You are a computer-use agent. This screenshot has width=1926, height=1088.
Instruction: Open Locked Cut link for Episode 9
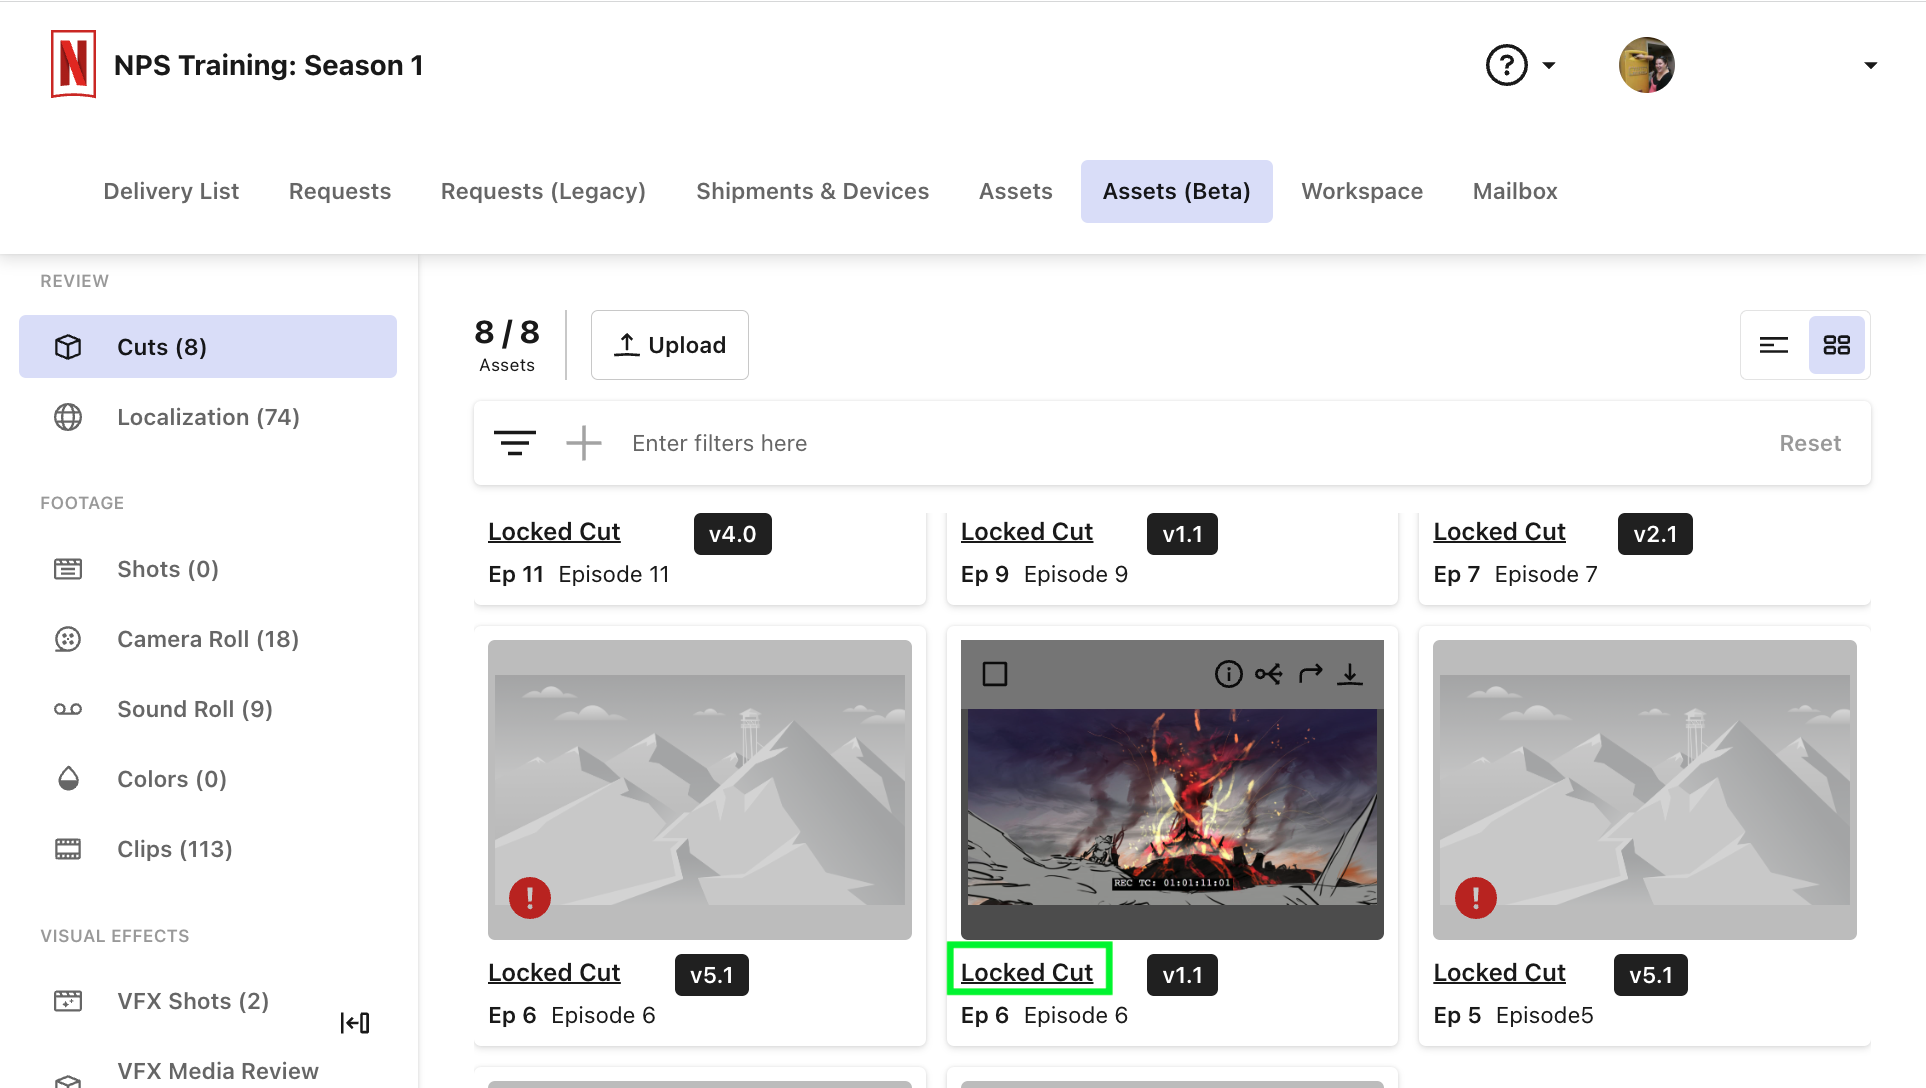(1027, 532)
